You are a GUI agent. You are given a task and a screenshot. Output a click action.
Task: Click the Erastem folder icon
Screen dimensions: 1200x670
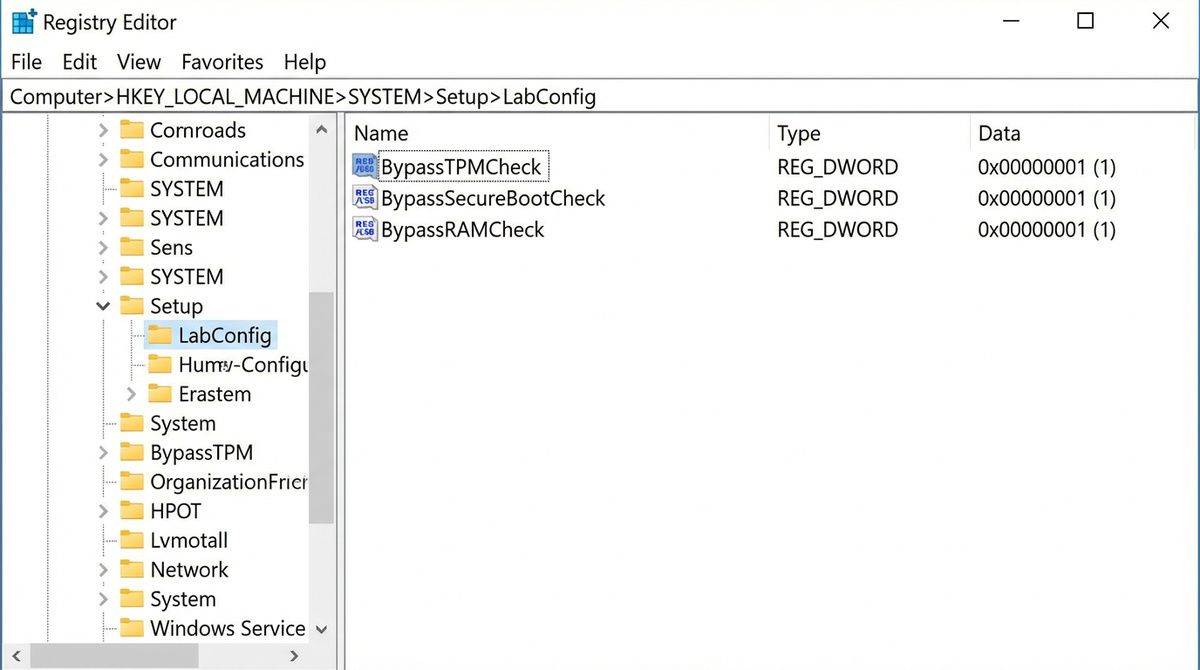click(160, 394)
